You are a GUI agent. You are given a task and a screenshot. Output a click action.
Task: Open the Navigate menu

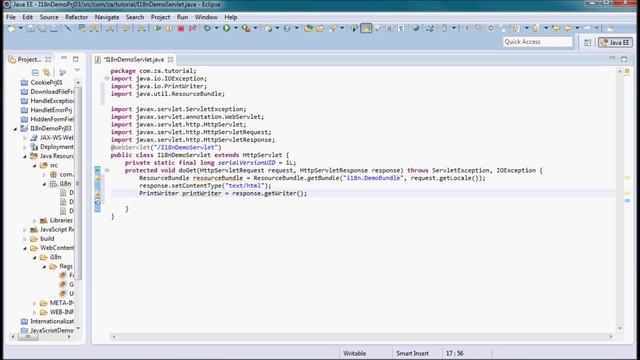tap(107, 17)
